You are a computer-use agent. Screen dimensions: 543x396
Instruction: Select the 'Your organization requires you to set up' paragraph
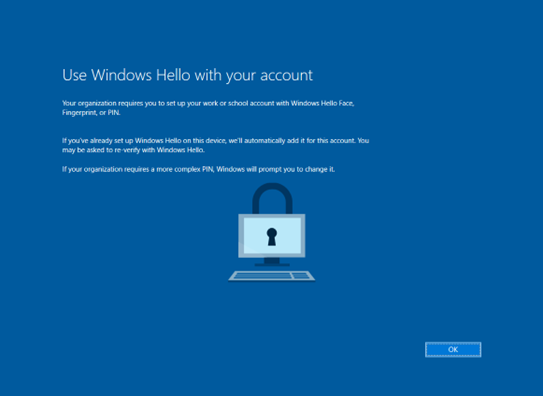[x=208, y=108]
